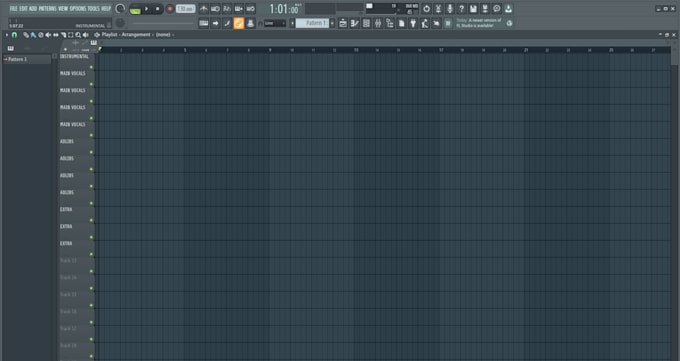The width and height of the screenshot is (680, 361).
Task: Toggle the orange multilink controllers button
Action: 239,23
